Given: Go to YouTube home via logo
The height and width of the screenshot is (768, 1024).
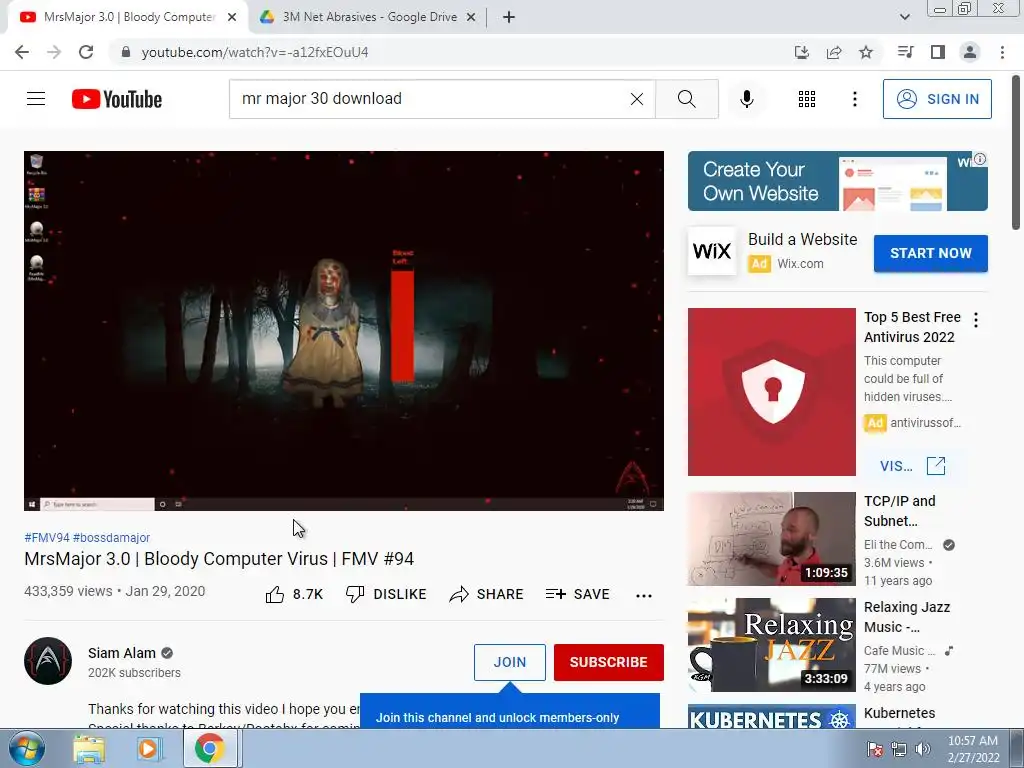Looking at the screenshot, I should [117, 99].
